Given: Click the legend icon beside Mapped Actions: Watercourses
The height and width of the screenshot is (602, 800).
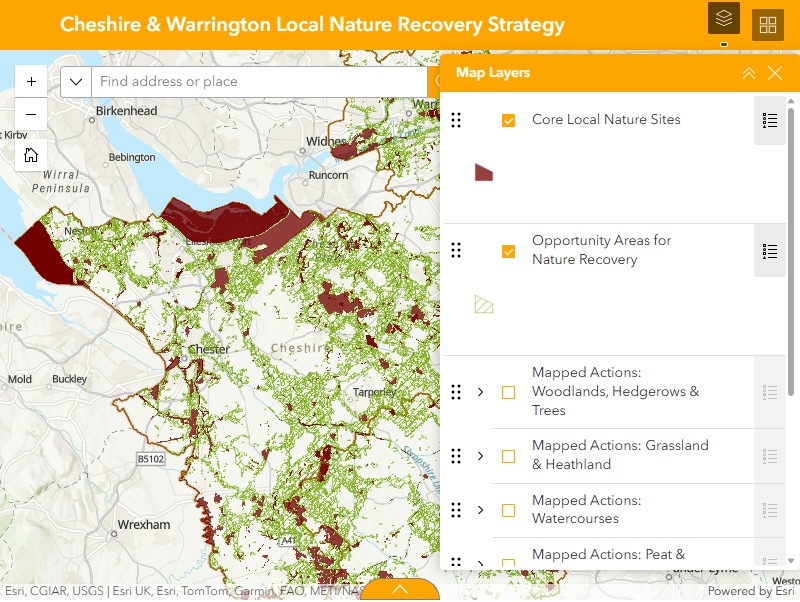Looking at the screenshot, I should tap(770, 510).
